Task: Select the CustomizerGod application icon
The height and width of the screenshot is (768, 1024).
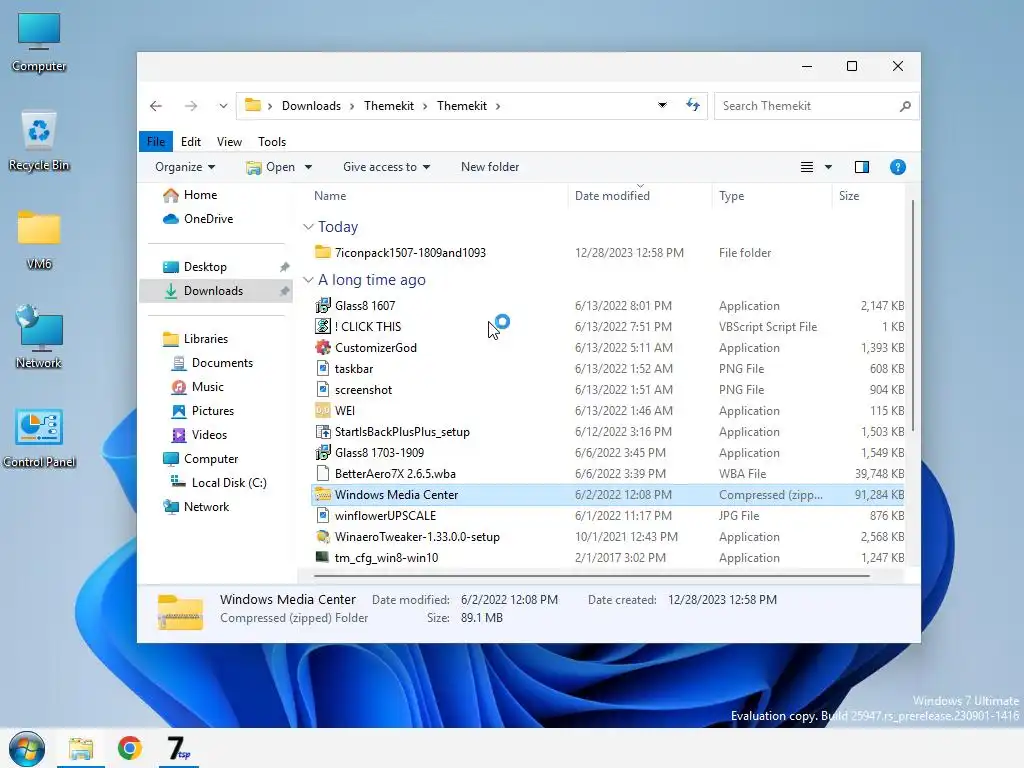Action: coord(323,347)
